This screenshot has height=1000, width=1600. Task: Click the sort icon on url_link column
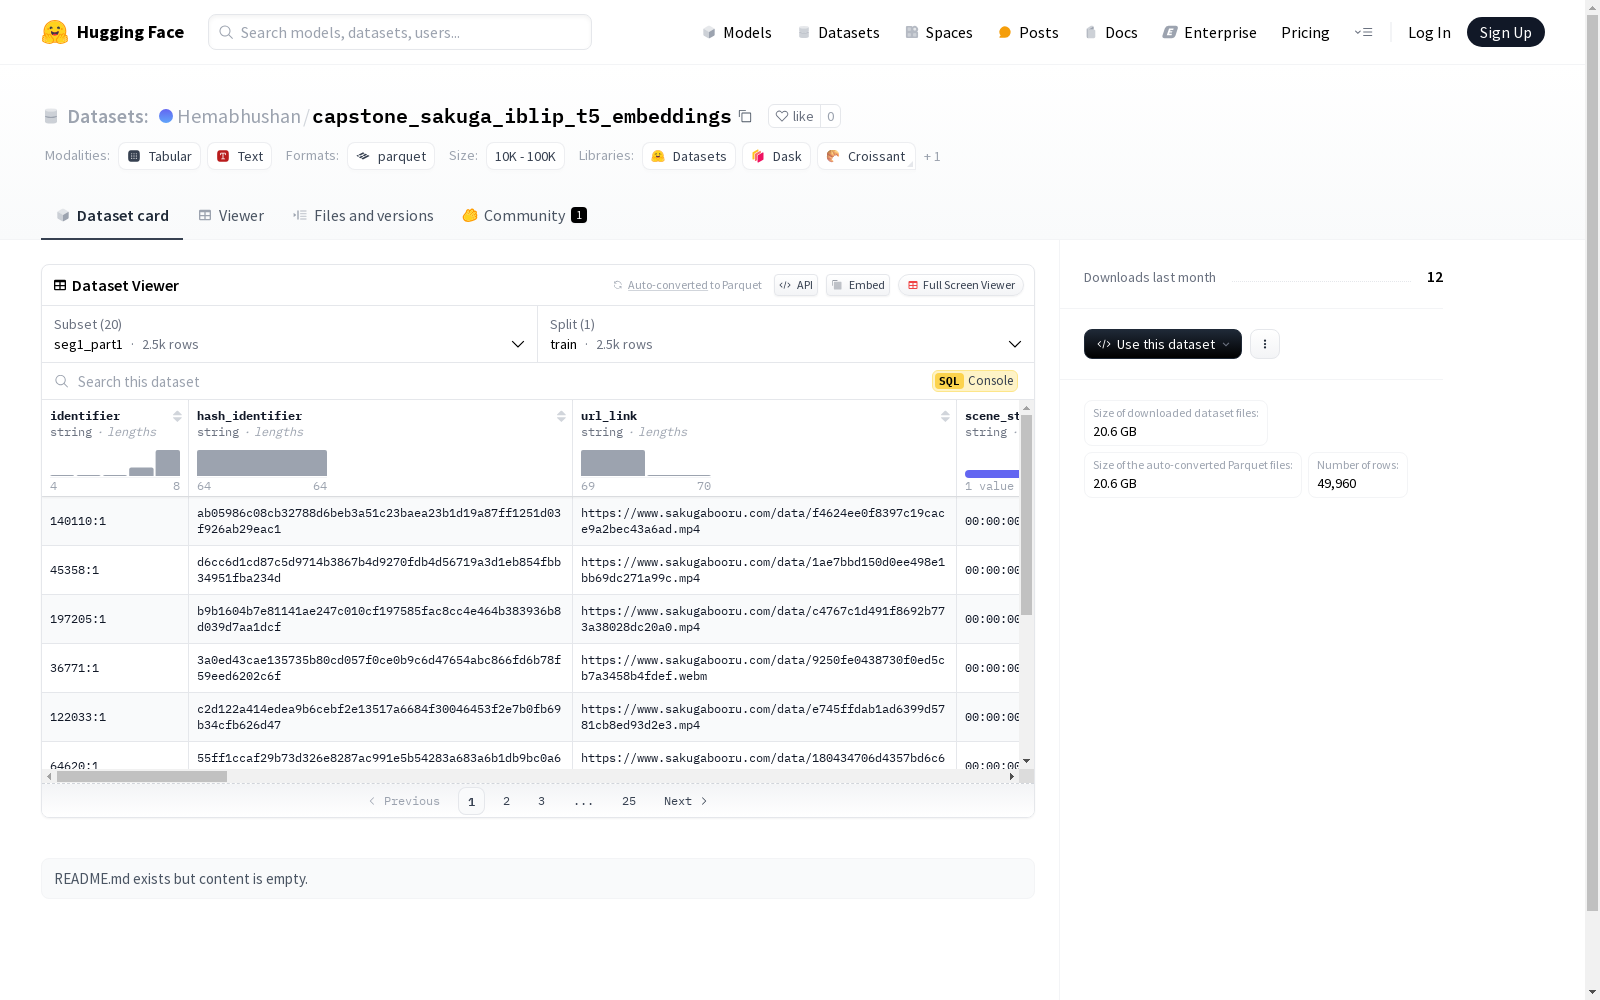coord(945,416)
